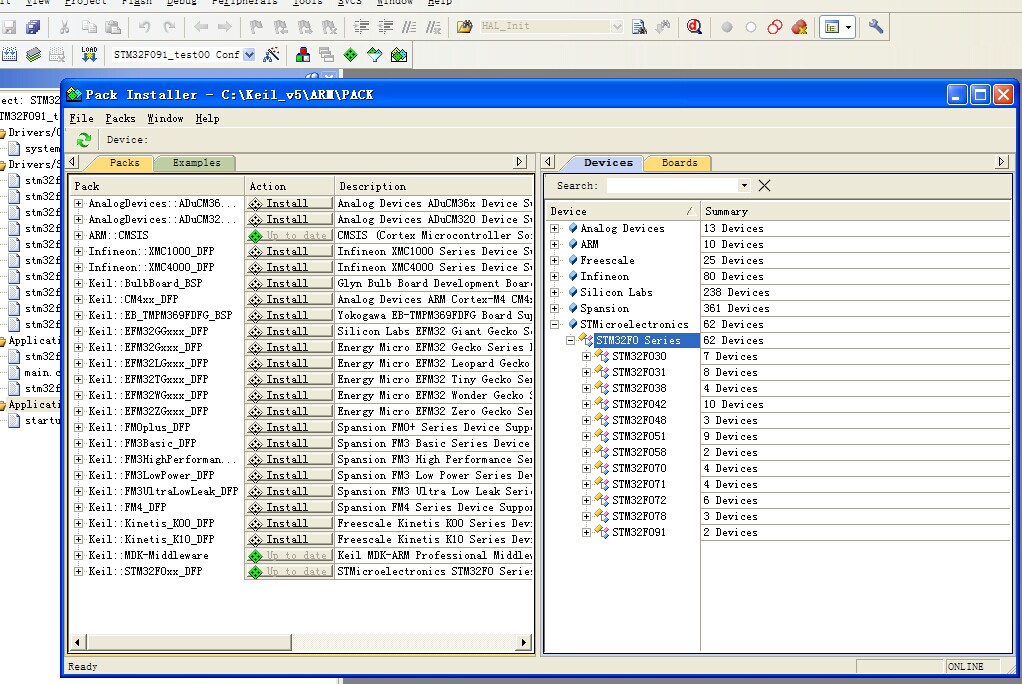Click Up to date button for Keil::MDK-Middleware
Screen dimensions: 1022x684
coord(290,556)
